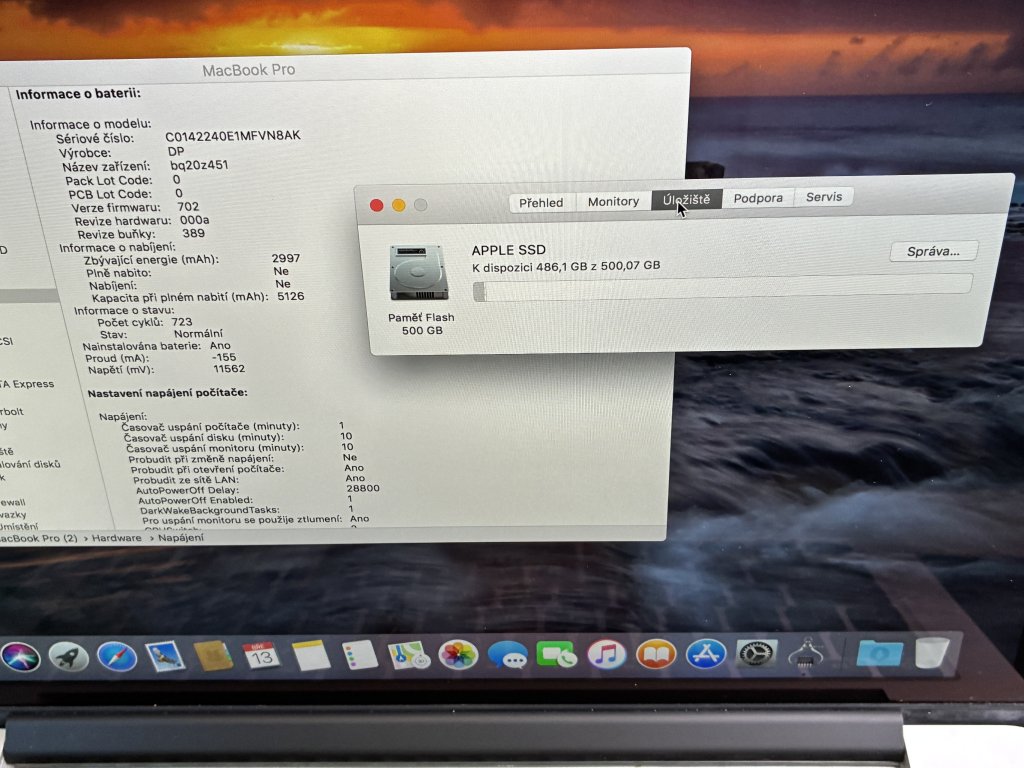Viewport: 1024px width, 768px height.
Task: Click the Paměť Flash drive icon
Action: (x=421, y=273)
